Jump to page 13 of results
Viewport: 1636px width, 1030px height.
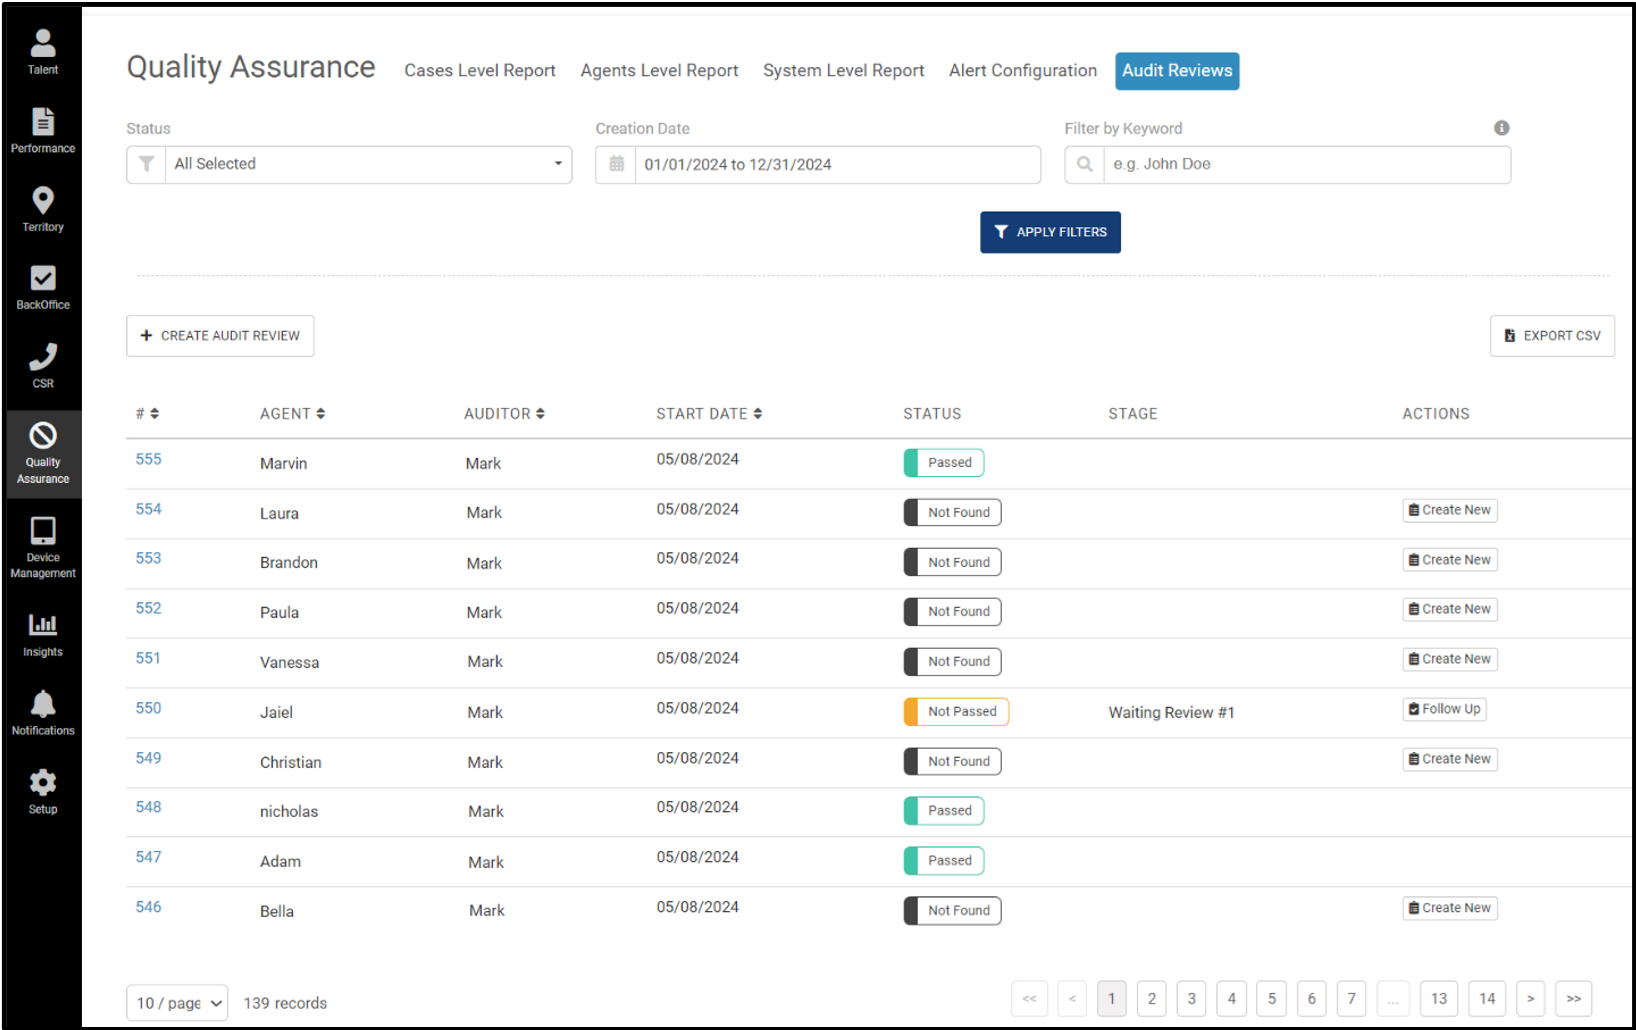click(1439, 998)
